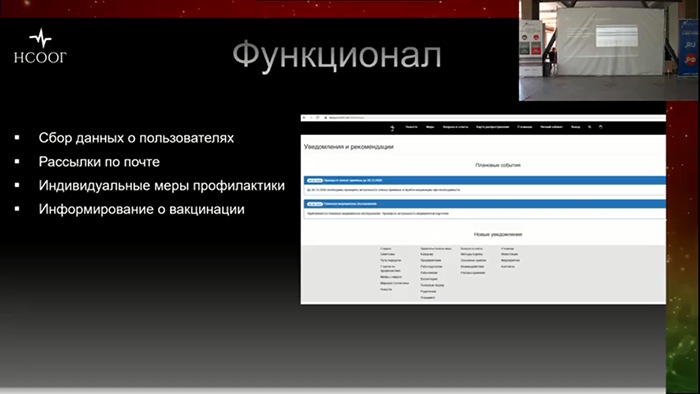Click the Выход link in the navbar

(575, 127)
